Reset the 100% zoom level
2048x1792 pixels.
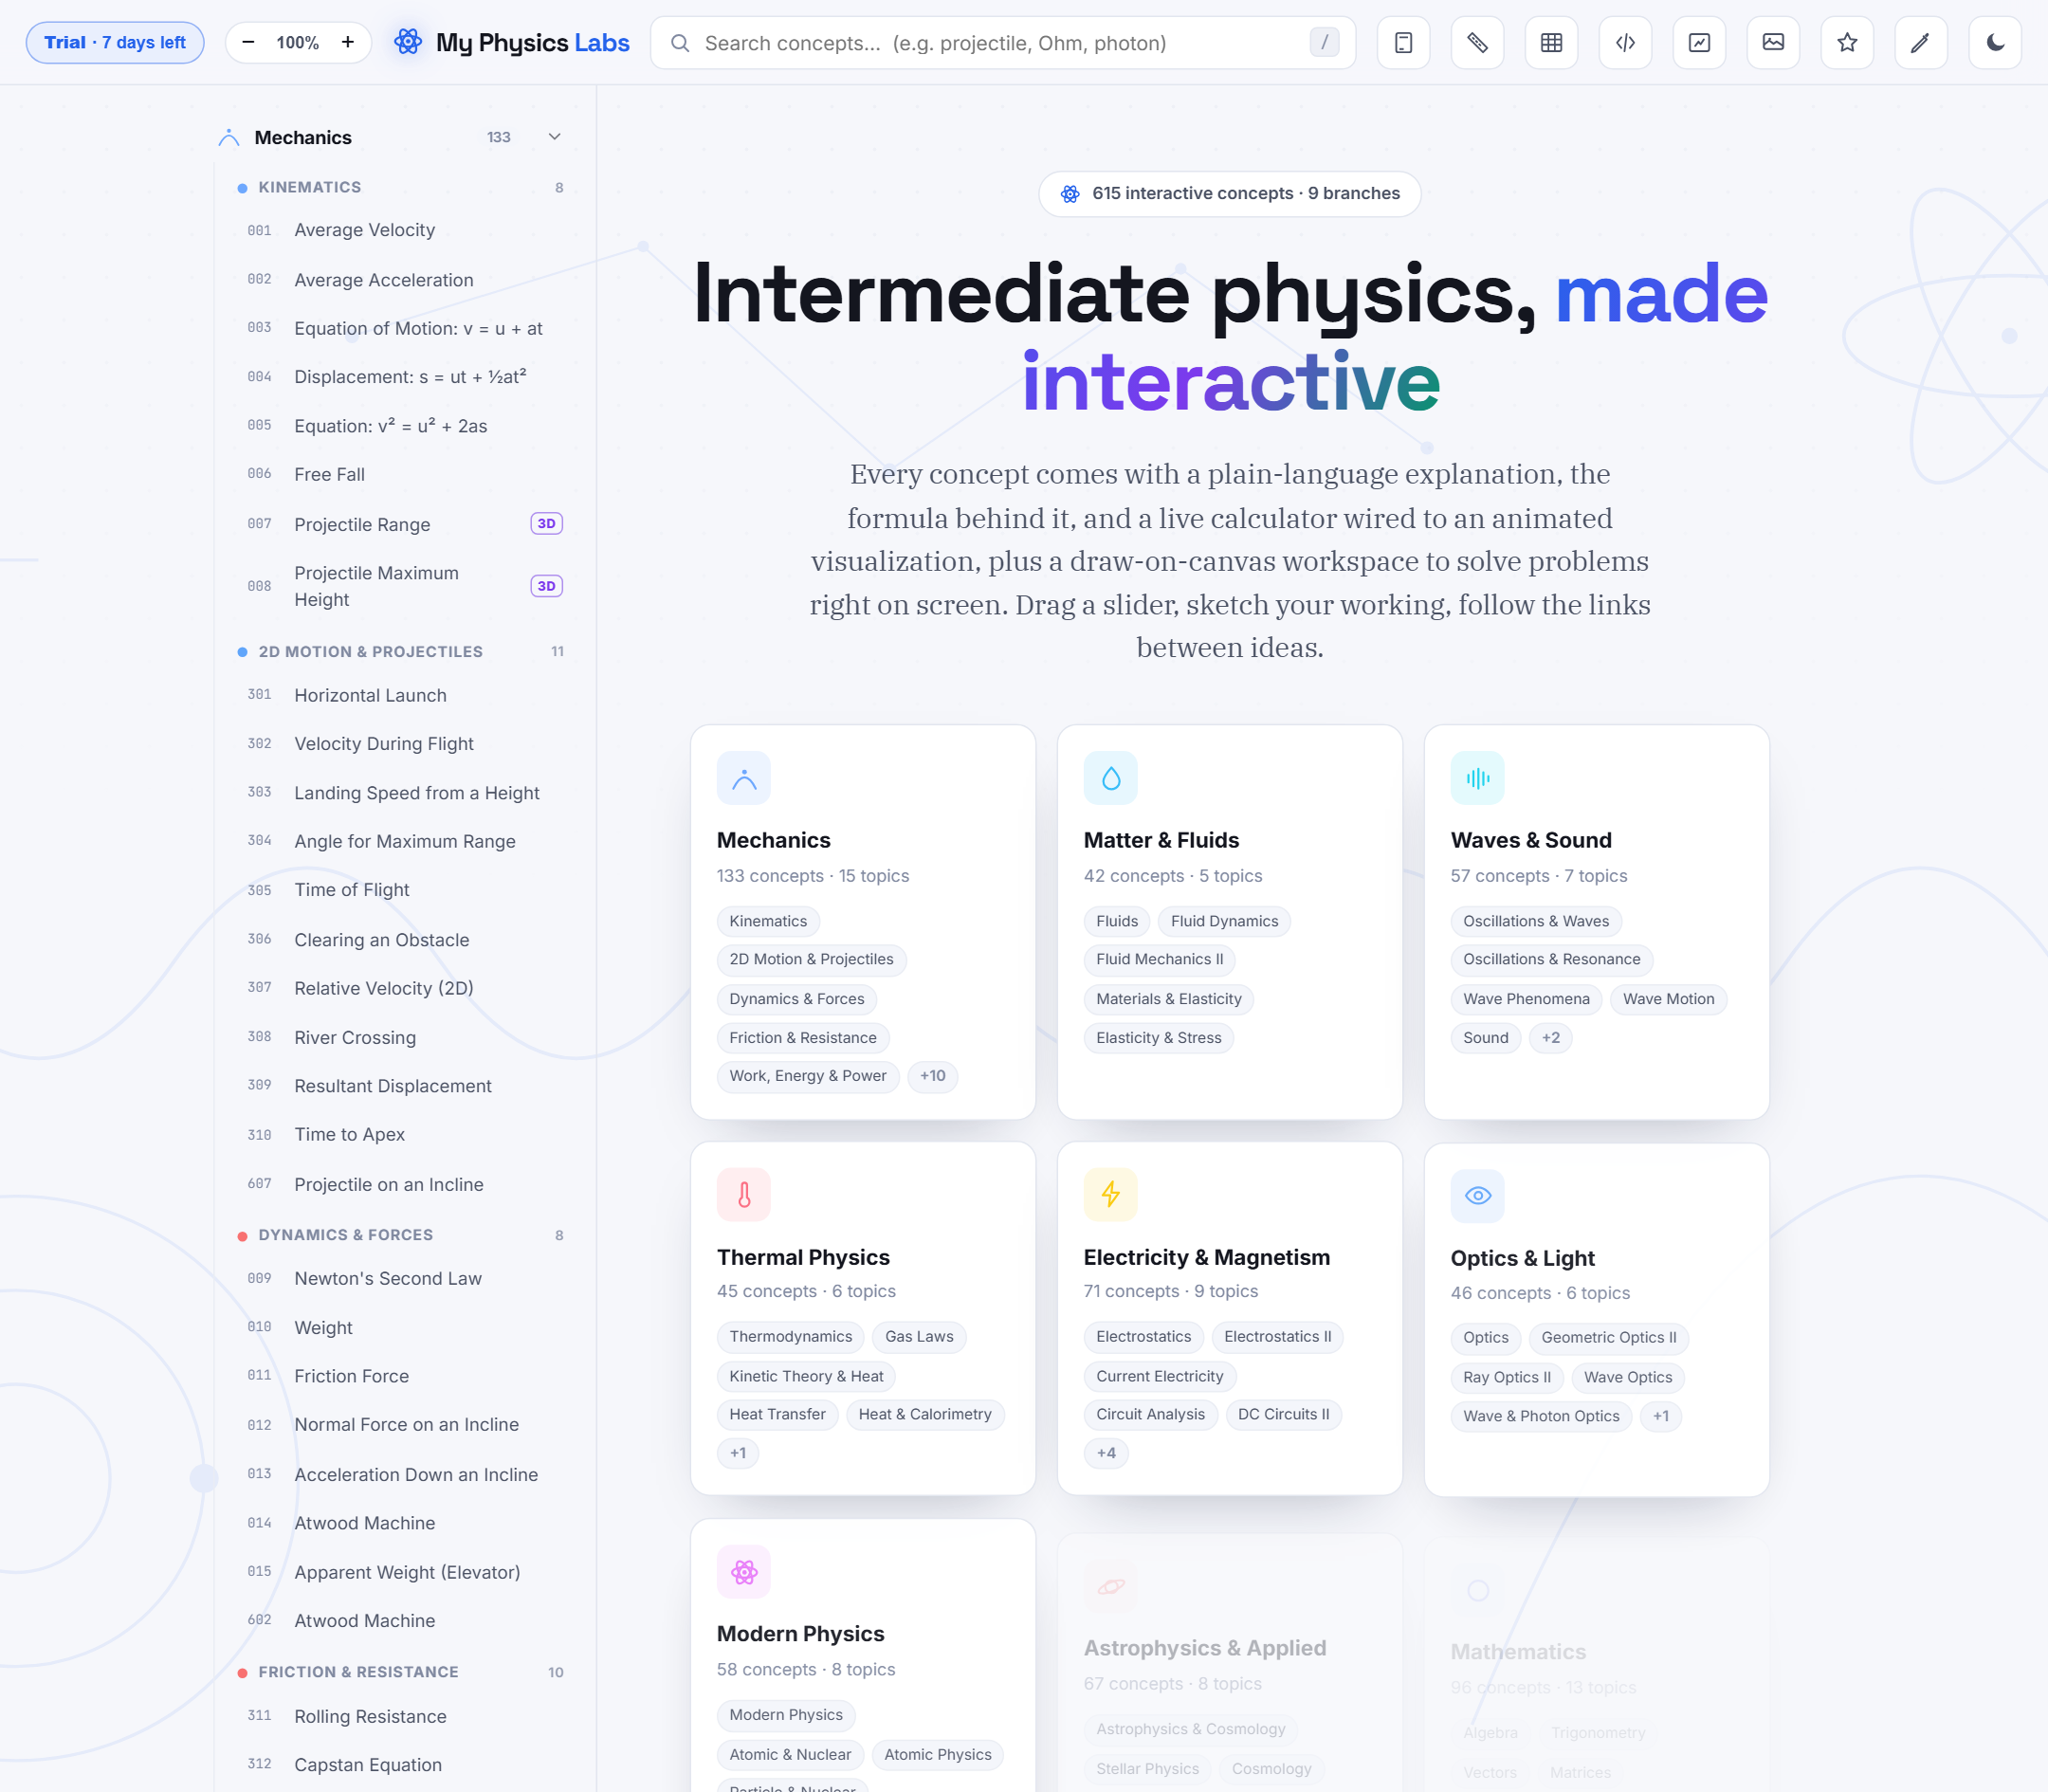298,43
